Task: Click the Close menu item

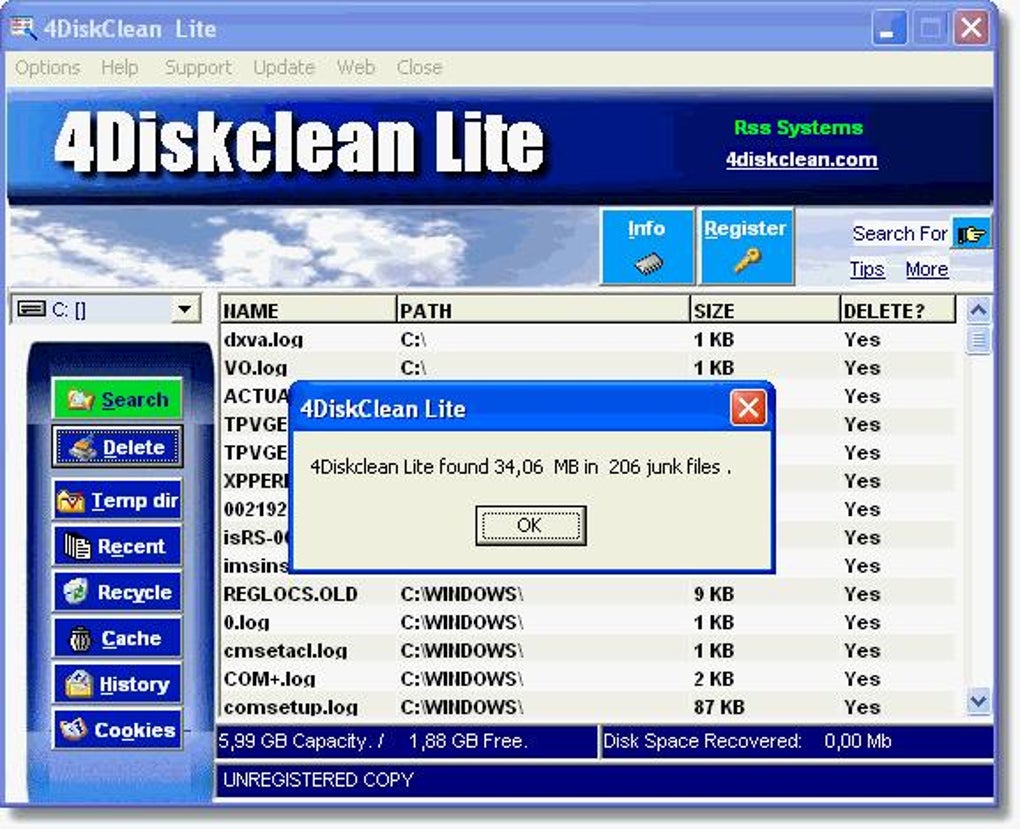Action: [x=419, y=67]
